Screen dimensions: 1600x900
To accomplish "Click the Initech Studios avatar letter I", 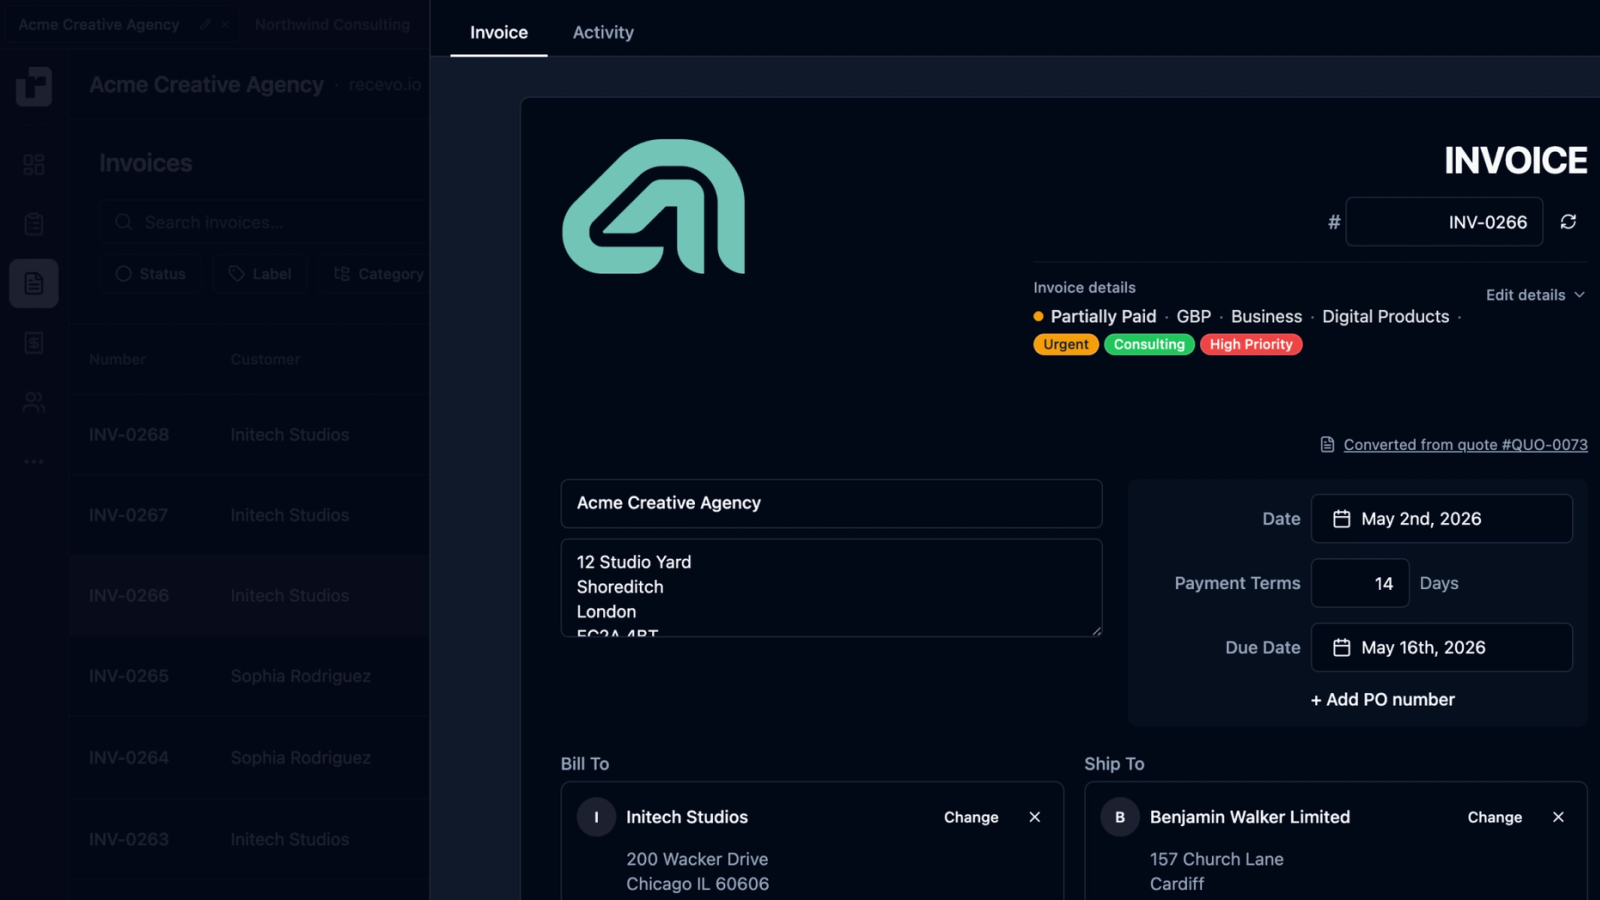I will [x=596, y=817].
